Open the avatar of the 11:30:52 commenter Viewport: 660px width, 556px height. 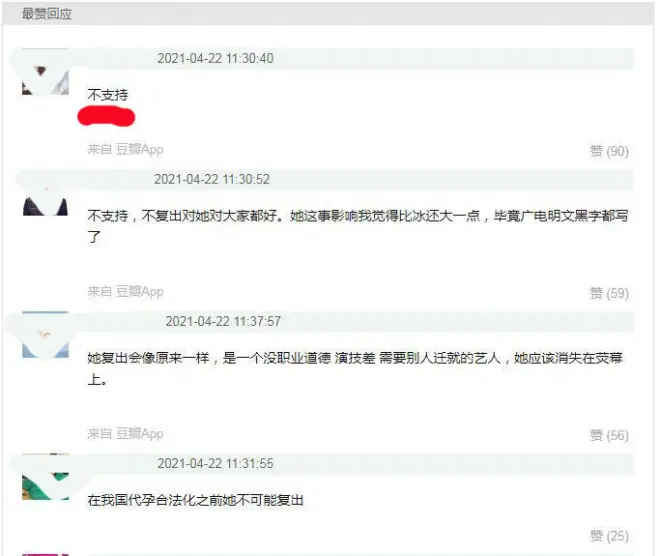tap(45, 193)
